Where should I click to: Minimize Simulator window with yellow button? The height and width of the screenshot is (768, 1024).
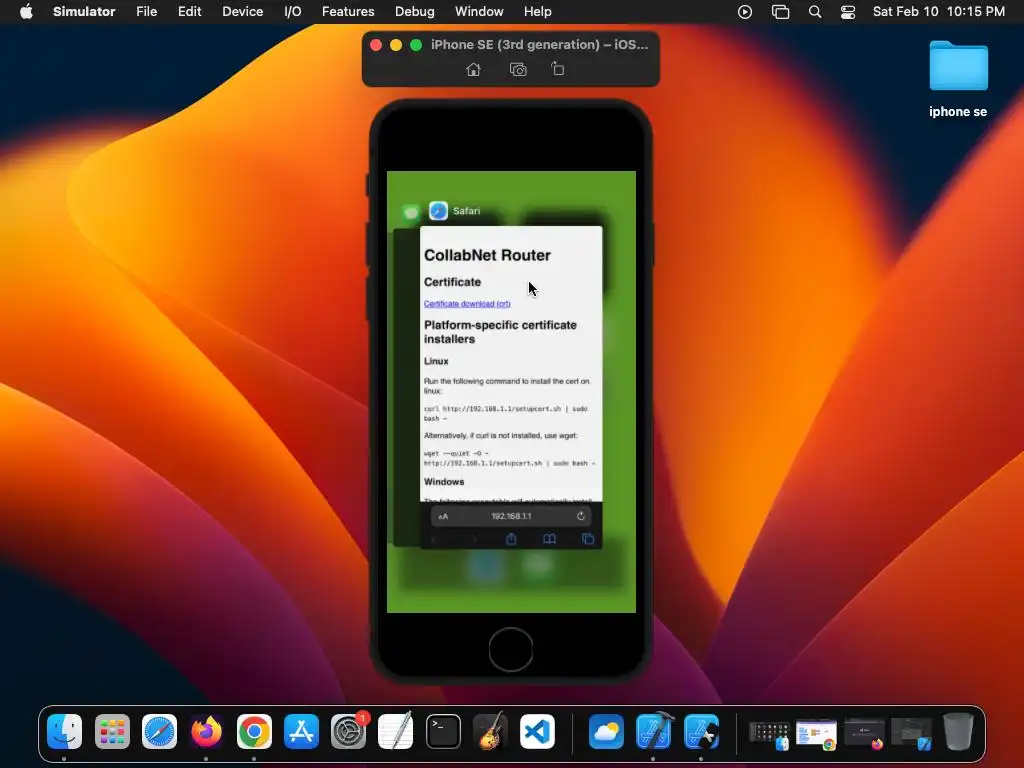click(396, 45)
